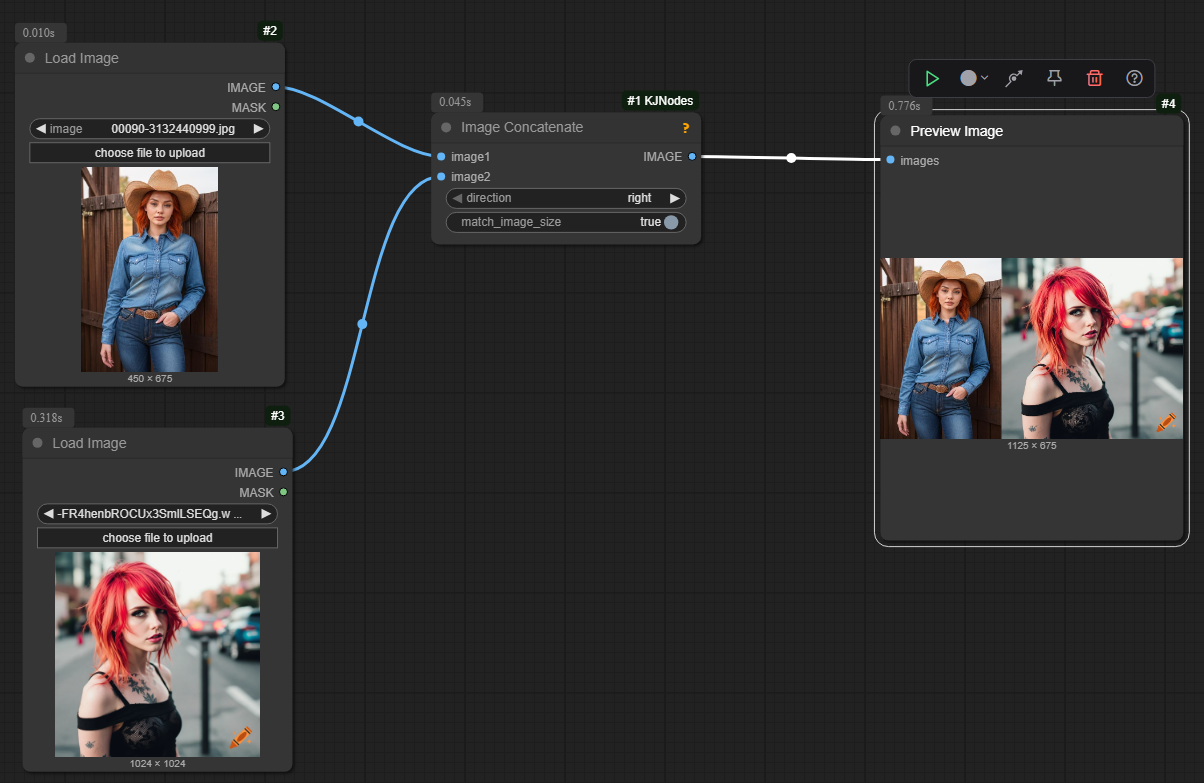This screenshot has width=1204, height=783.
Task: Click concatenated preview in Preview Image node
Action: pos(1031,348)
